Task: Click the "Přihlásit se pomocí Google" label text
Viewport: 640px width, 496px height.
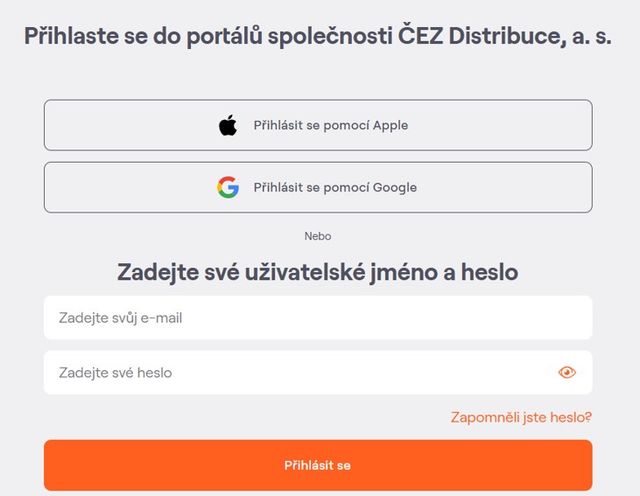Action: pyautogui.click(x=335, y=187)
